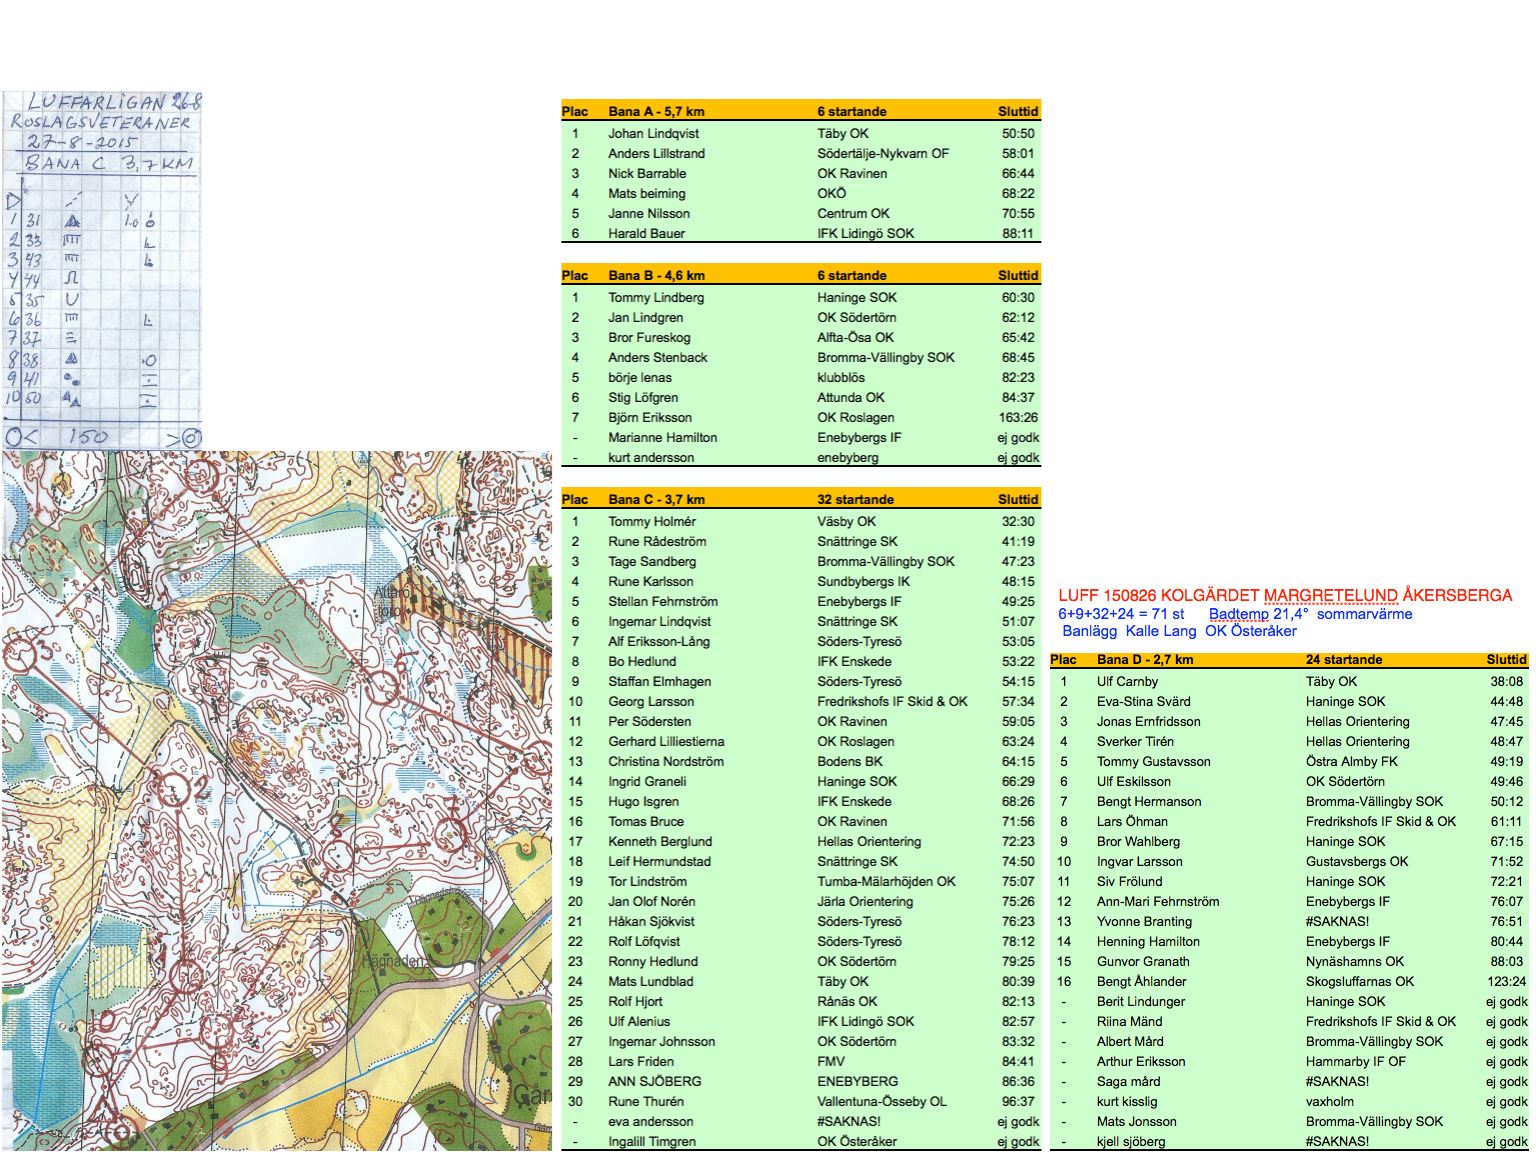This screenshot has height=1152, width=1536.
Task: Click the handwritten '150' on the control card
Action: pyautogui.click(x=88, y=436)
